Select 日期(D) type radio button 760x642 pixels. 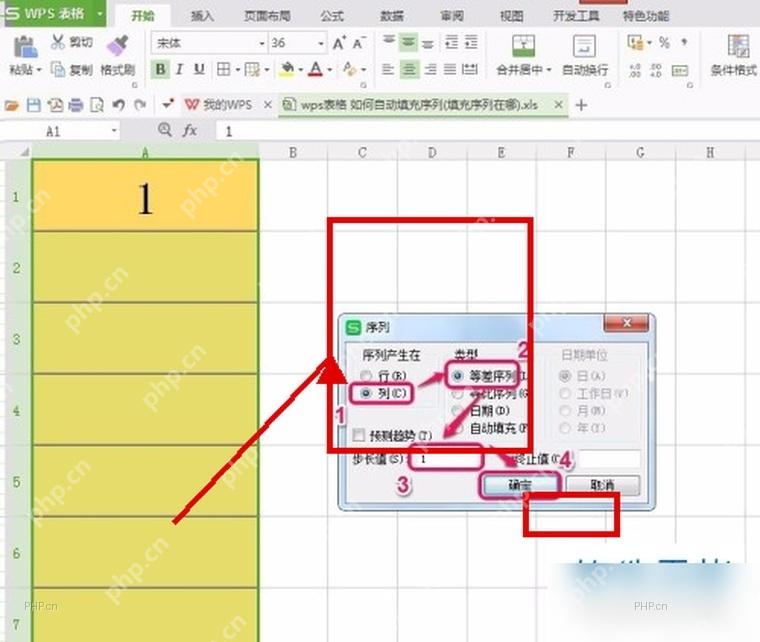coord(457,411)
